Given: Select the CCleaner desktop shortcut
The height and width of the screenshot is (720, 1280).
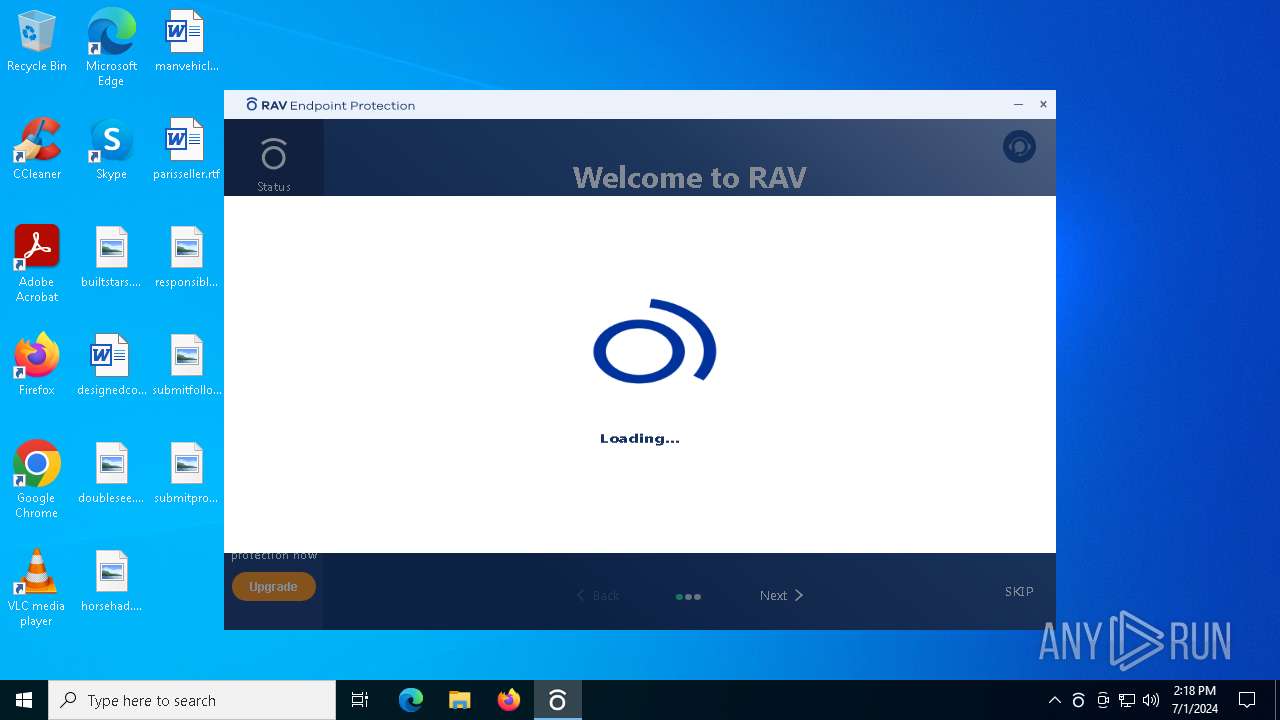Looking at the screenshot, I should 37,149.
